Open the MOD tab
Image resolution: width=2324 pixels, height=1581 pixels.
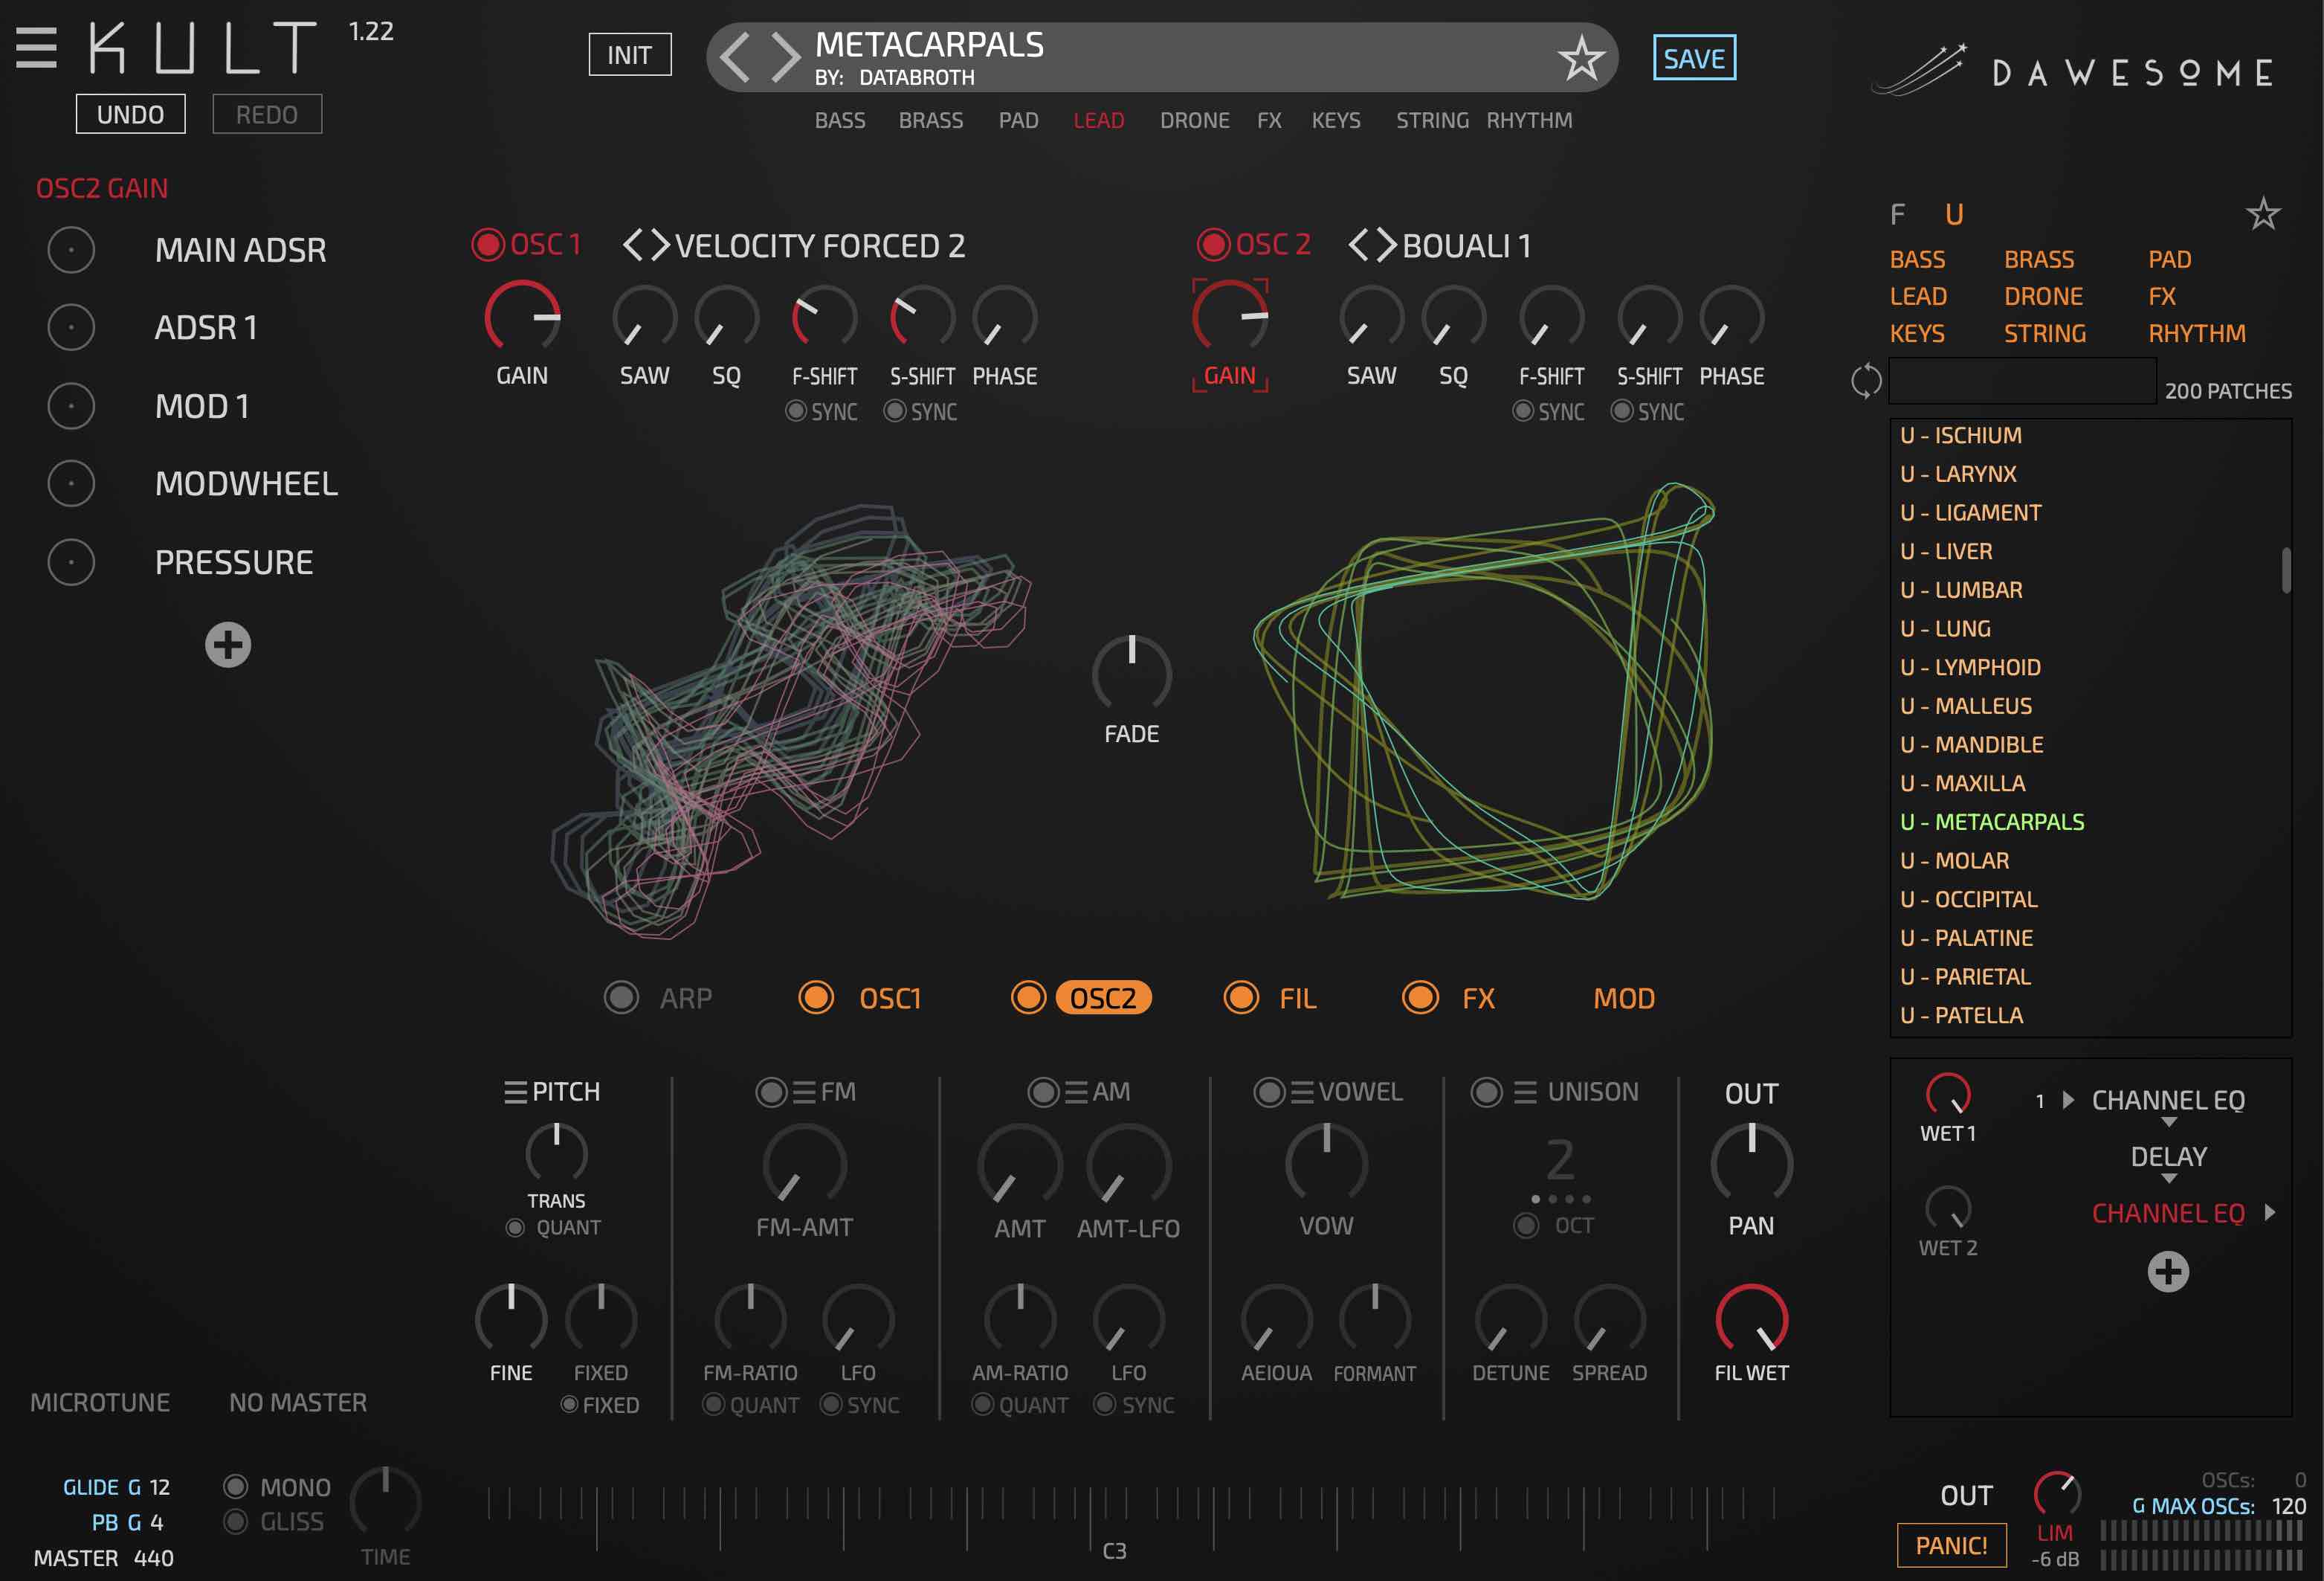click(1624, 998)
